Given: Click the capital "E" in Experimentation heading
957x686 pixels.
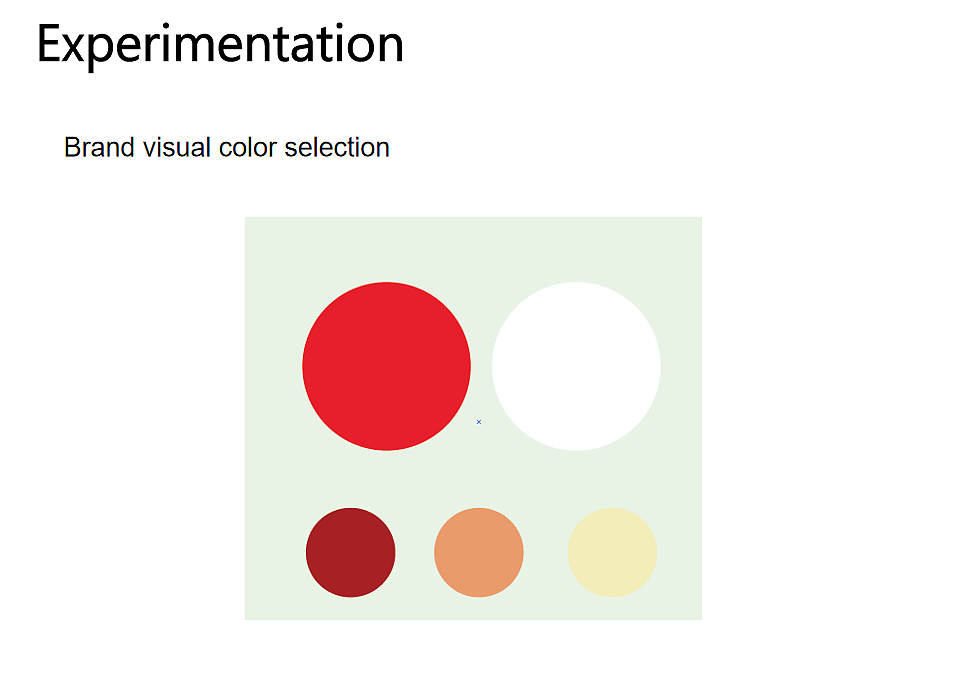Looking at the screenshot, I should (49, 44).
